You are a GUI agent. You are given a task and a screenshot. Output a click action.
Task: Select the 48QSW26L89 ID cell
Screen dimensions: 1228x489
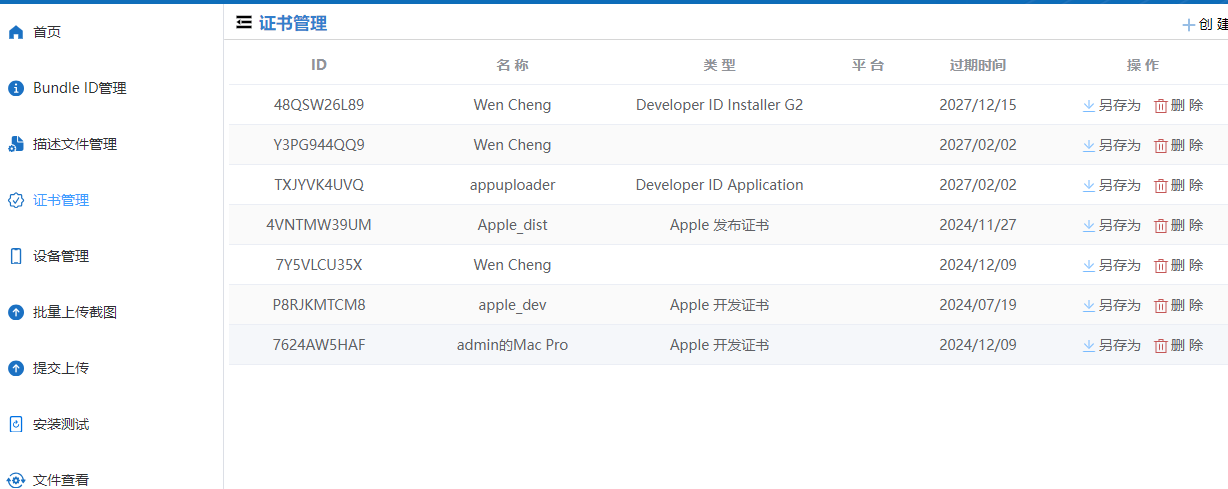pyautogui.click(x=319, y=105)
